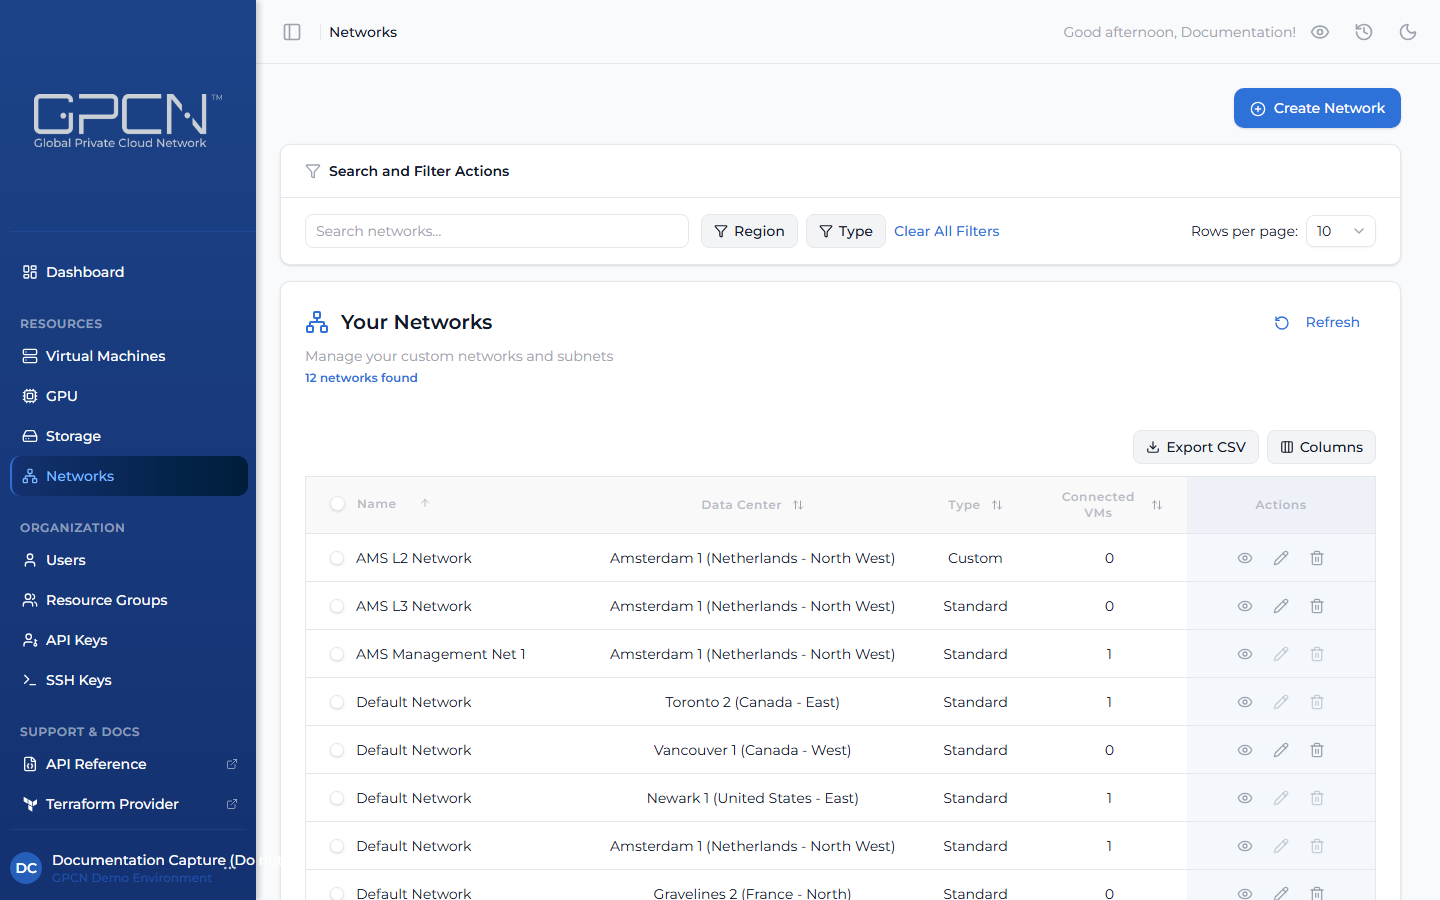Click the Create Network button
This screenshot has height=900, width=1440.
pyautogui.click(x=1317, y=108)
